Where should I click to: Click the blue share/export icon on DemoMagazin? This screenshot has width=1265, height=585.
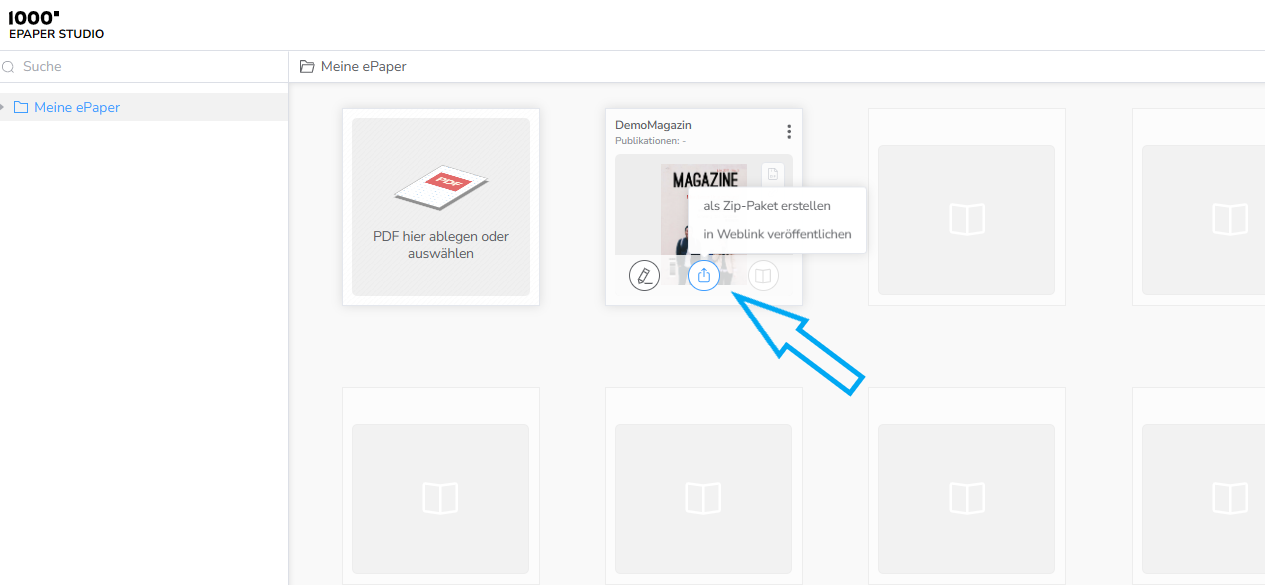pos(704,275)
